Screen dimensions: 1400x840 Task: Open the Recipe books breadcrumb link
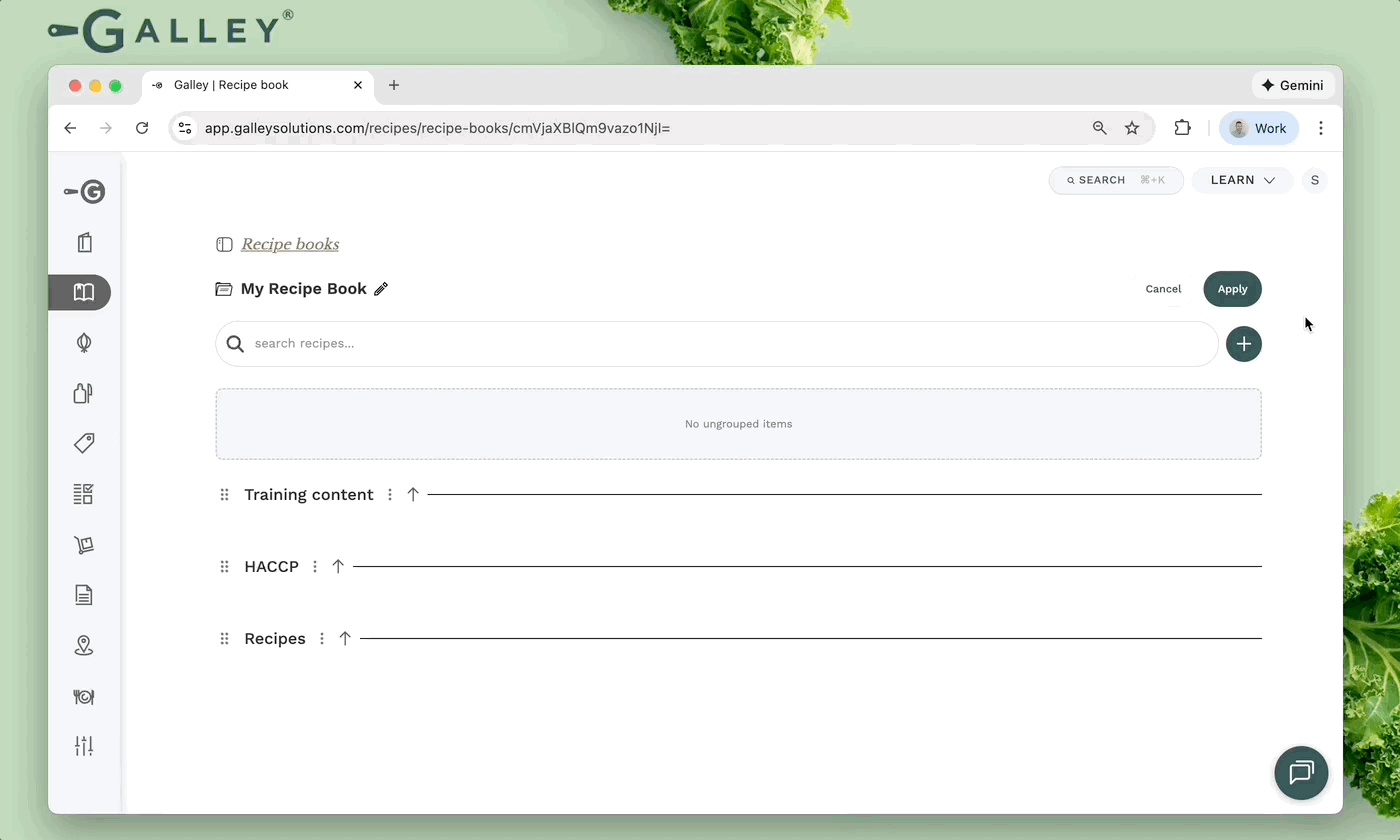coord(290,244)
